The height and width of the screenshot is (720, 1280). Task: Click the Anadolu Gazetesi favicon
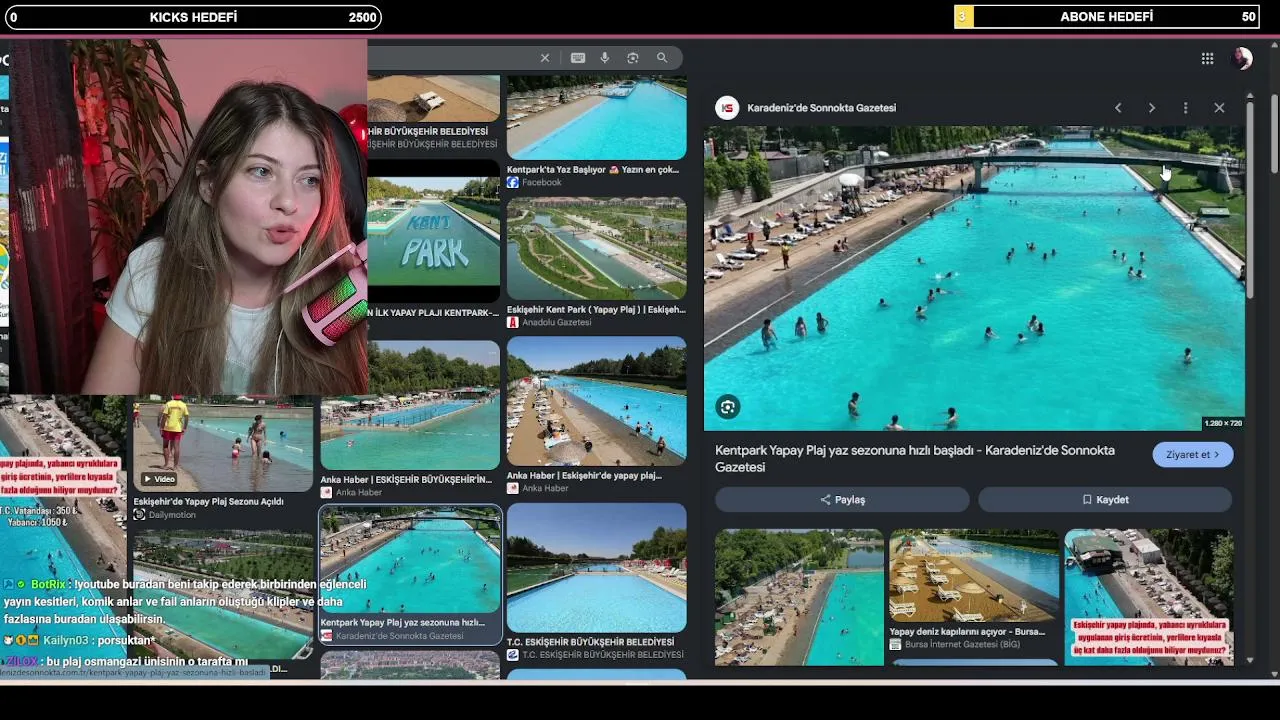tap(513, 323)
